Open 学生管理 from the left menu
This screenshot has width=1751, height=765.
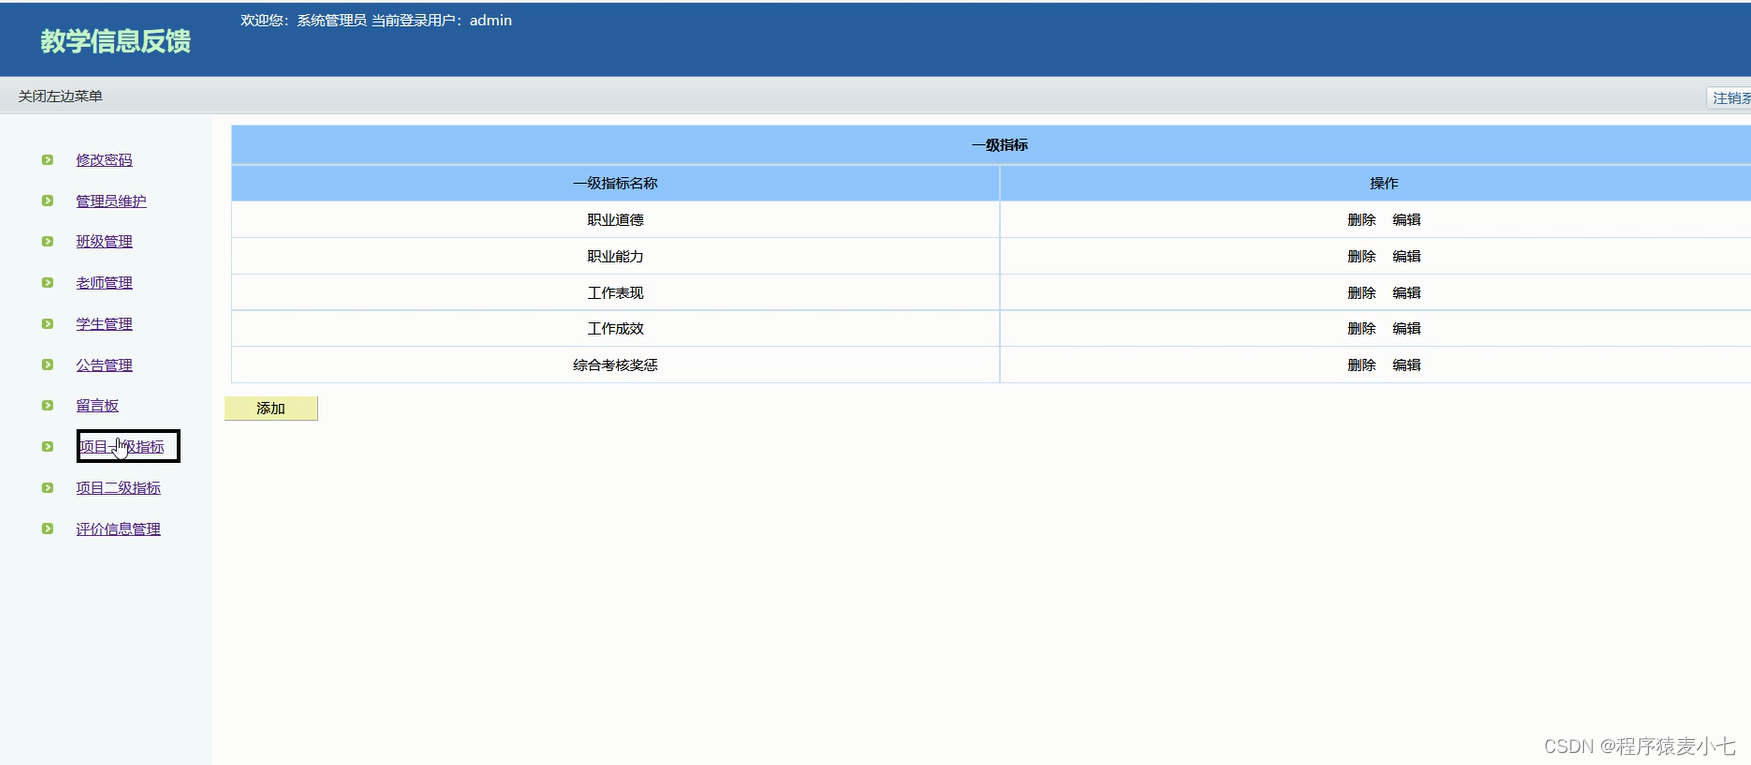pos(104,324)
